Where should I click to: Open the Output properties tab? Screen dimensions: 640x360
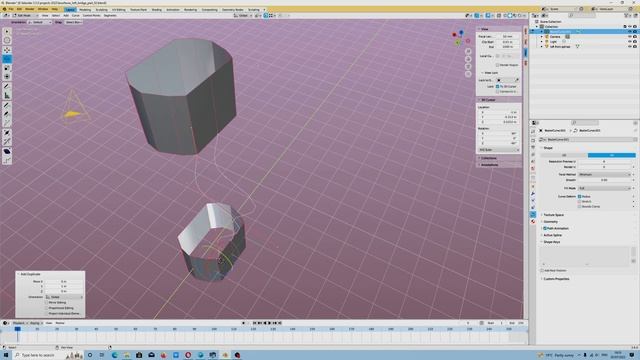[533, 147]
